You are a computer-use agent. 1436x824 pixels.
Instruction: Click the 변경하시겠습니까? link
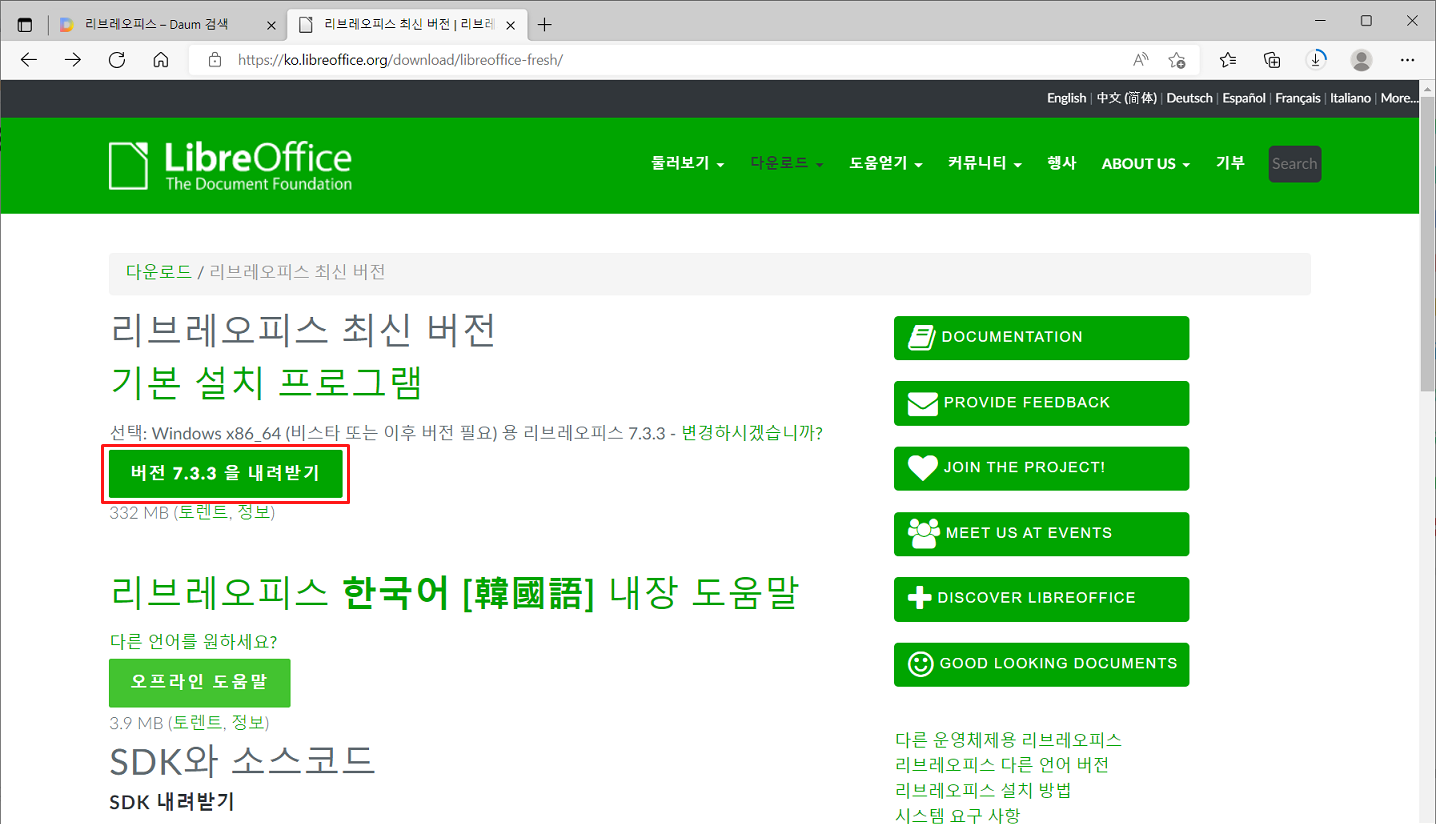752,433
